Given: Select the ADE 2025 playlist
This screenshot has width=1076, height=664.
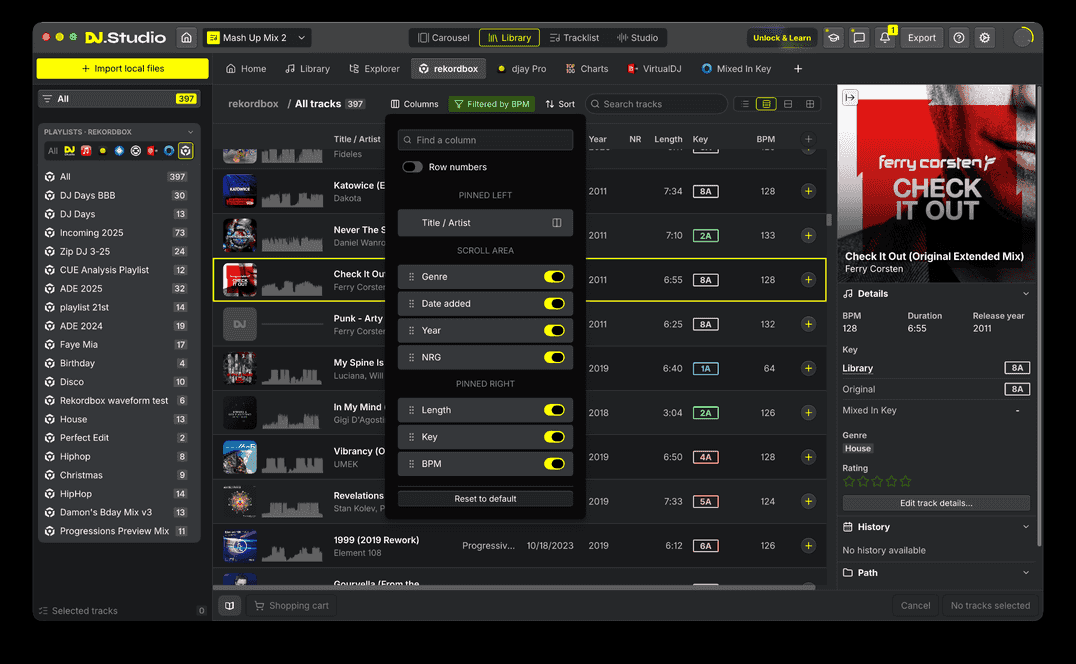Looking at the screenshot, I should 119,289.
